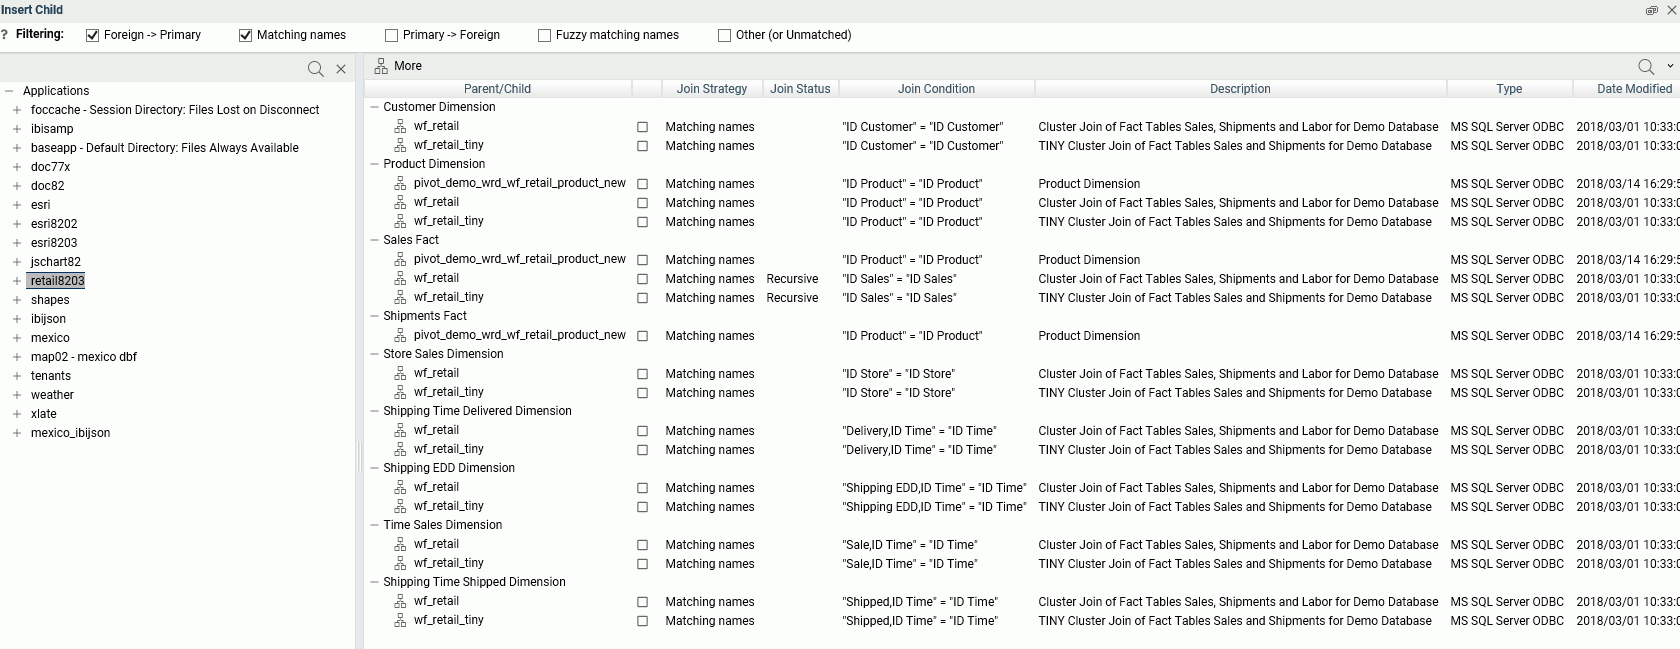Click the wf_retail icon under Time Sales Dimension

click(x=400, y=544)
